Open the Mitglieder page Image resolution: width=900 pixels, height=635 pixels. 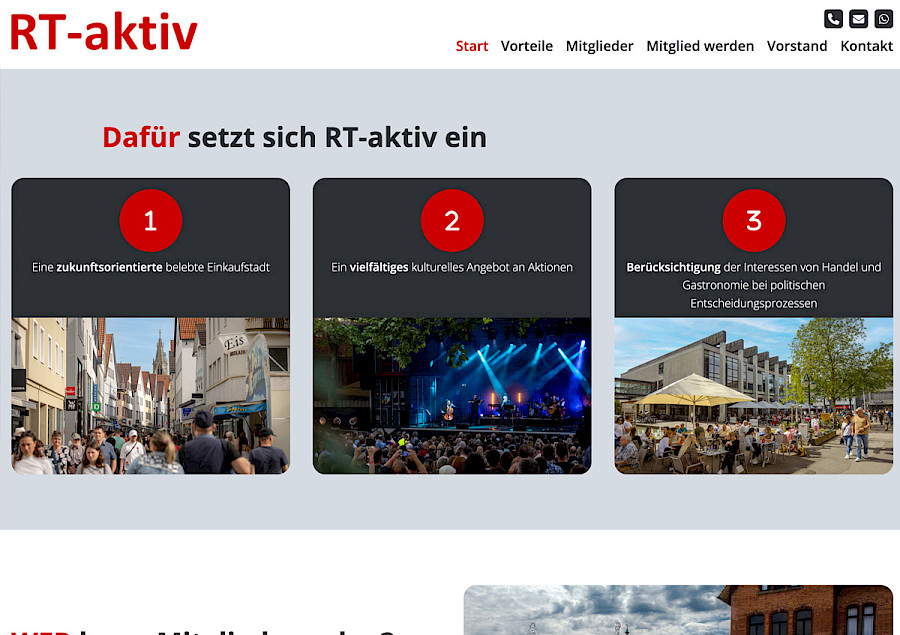599,46
